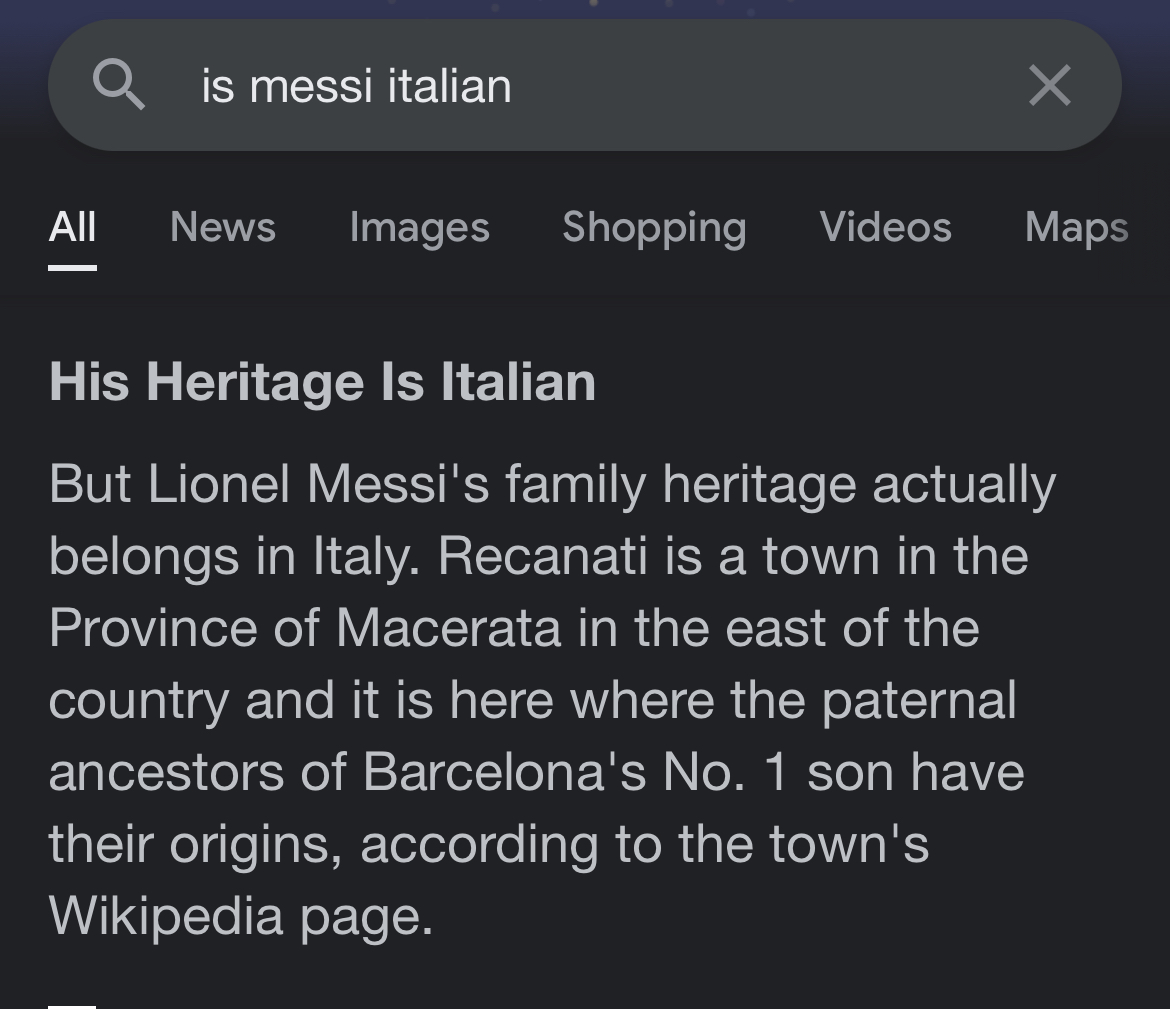Open the Maps tab

[x=1076, y=227]
